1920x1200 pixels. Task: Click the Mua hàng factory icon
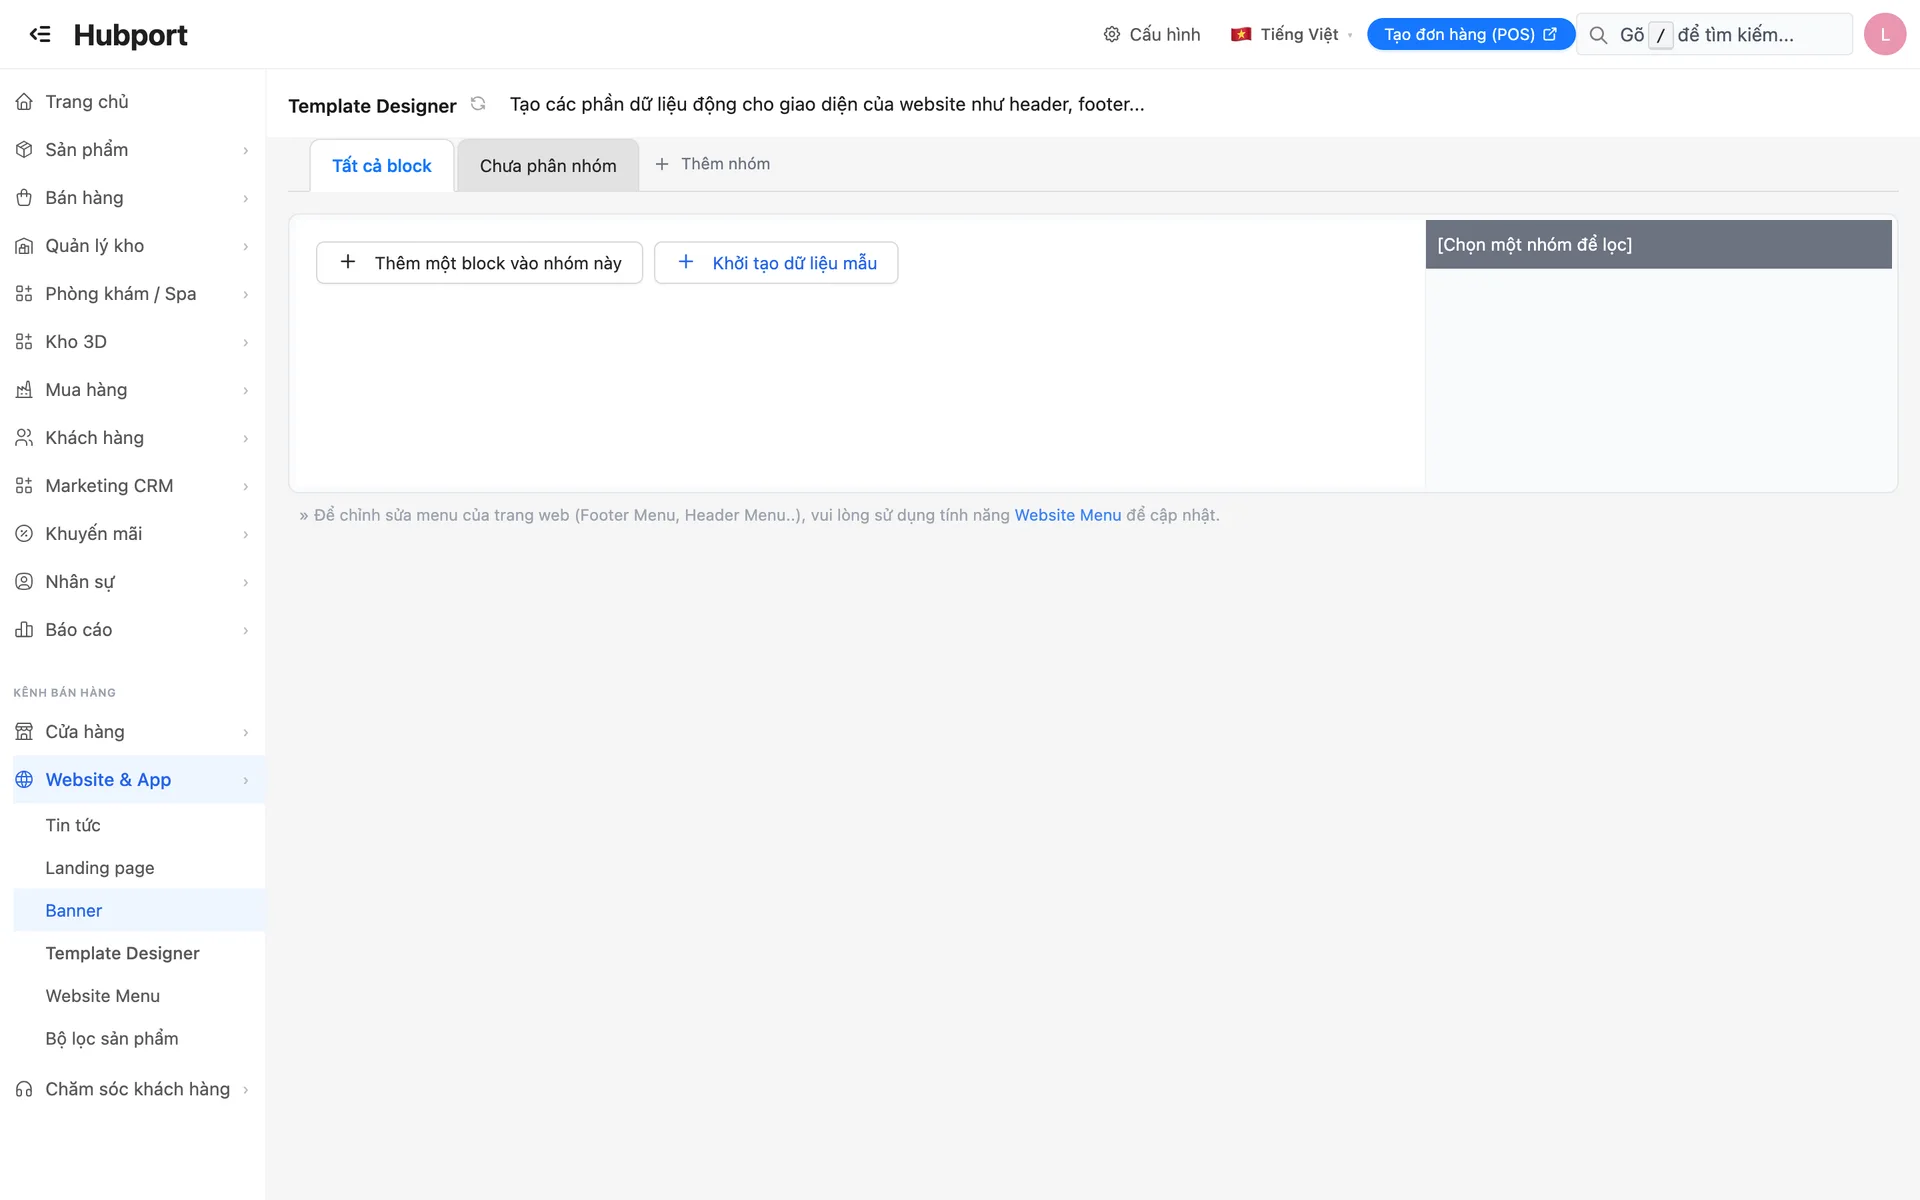(24, 390)
